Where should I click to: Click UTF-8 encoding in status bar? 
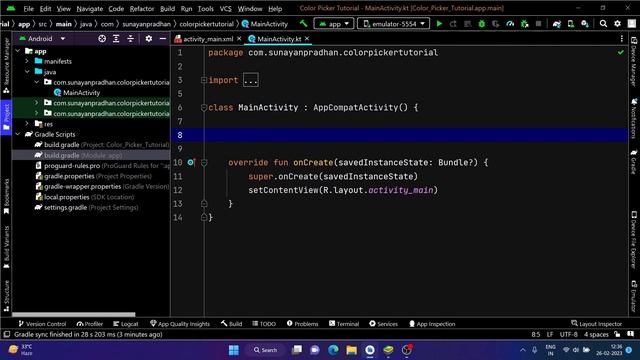click(568, 334)
